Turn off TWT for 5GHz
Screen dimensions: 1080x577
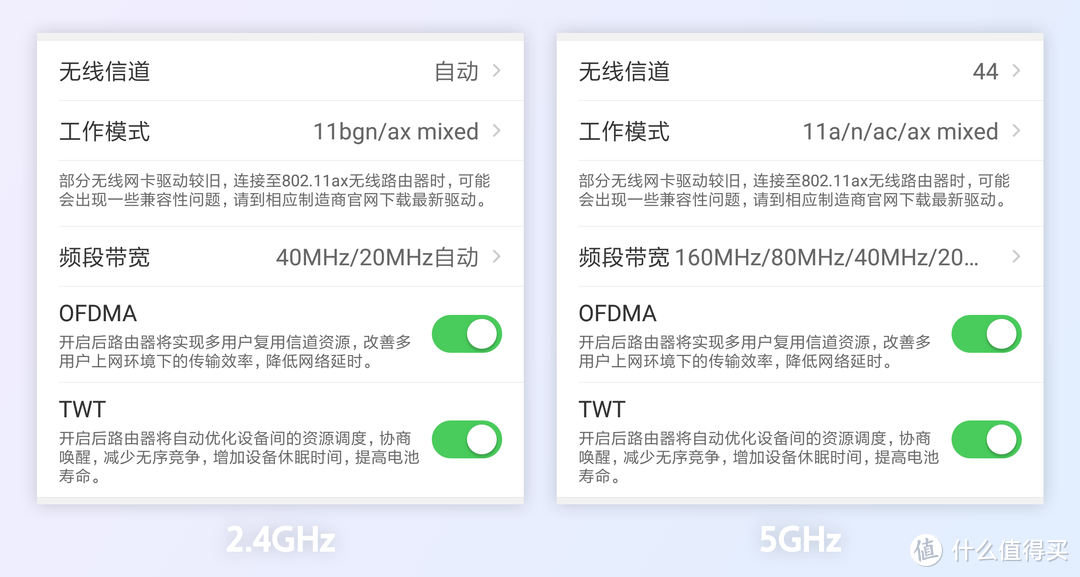[x=985, y=439]
